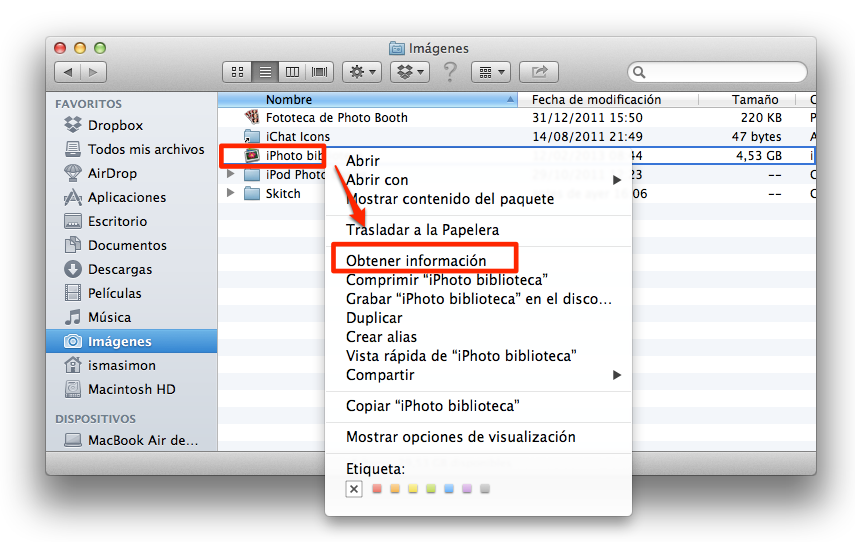The image size is (855, 542).
Task: Apply the yellow label color
Action: [413, 489]
